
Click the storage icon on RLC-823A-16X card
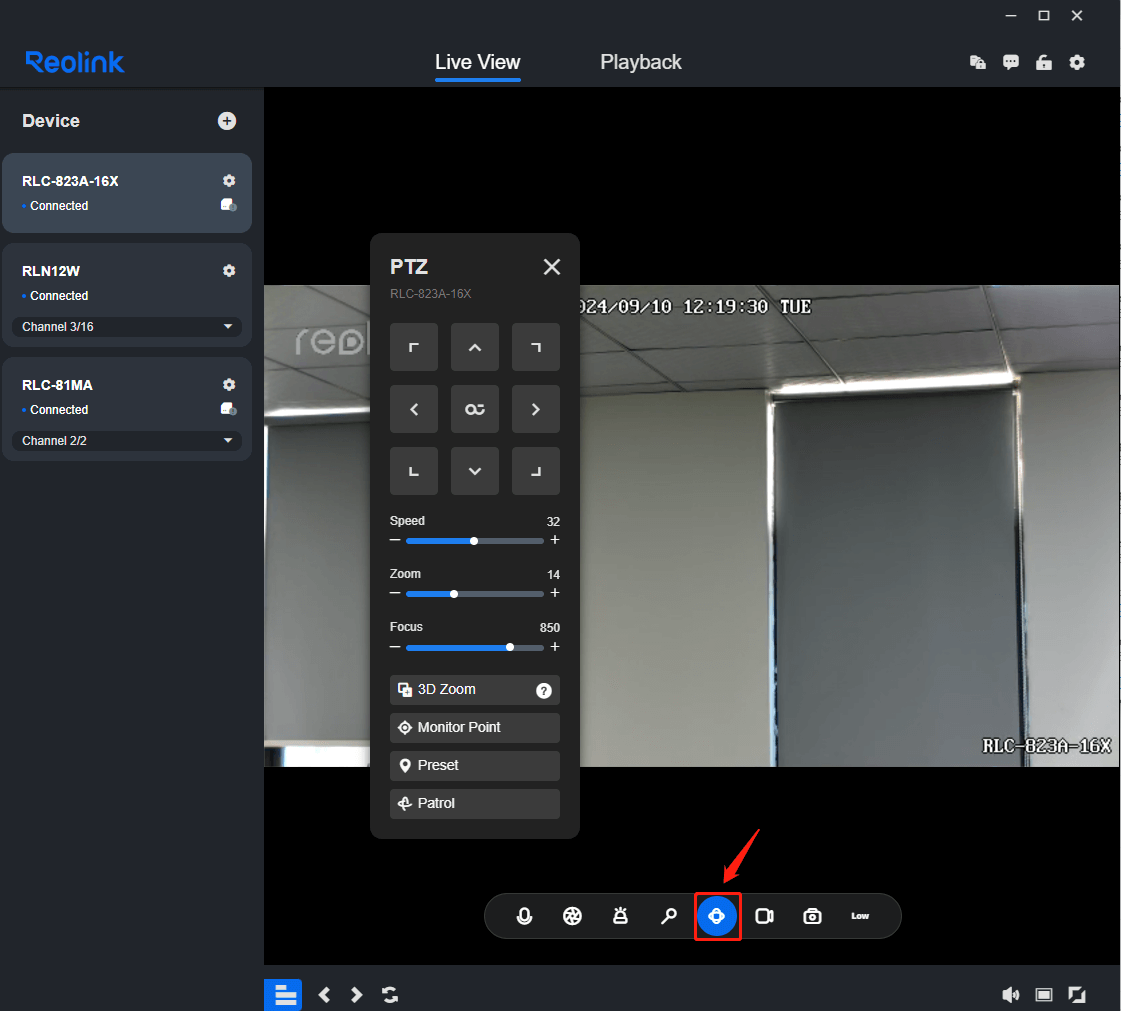(229, 205)
